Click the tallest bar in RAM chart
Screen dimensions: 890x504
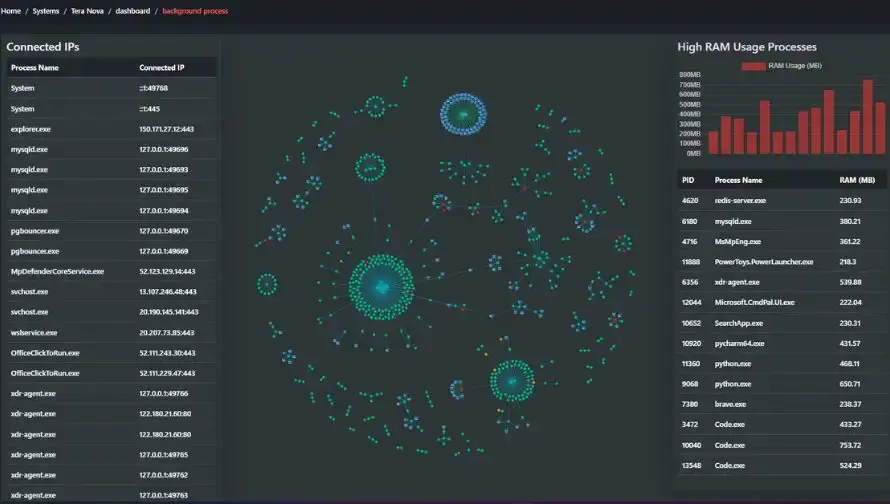(867, 117)
